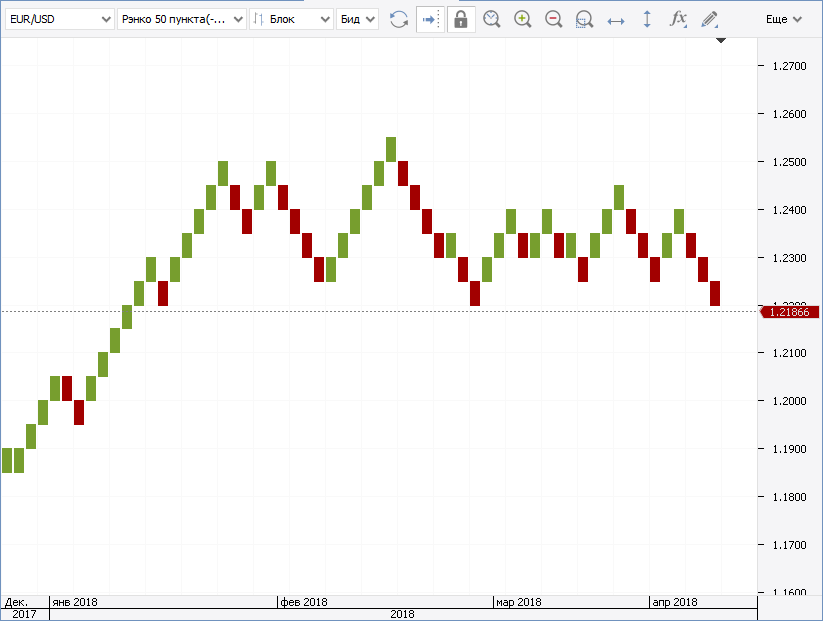Open the fx indicators button
823x621 pixels.
point(678,19)
